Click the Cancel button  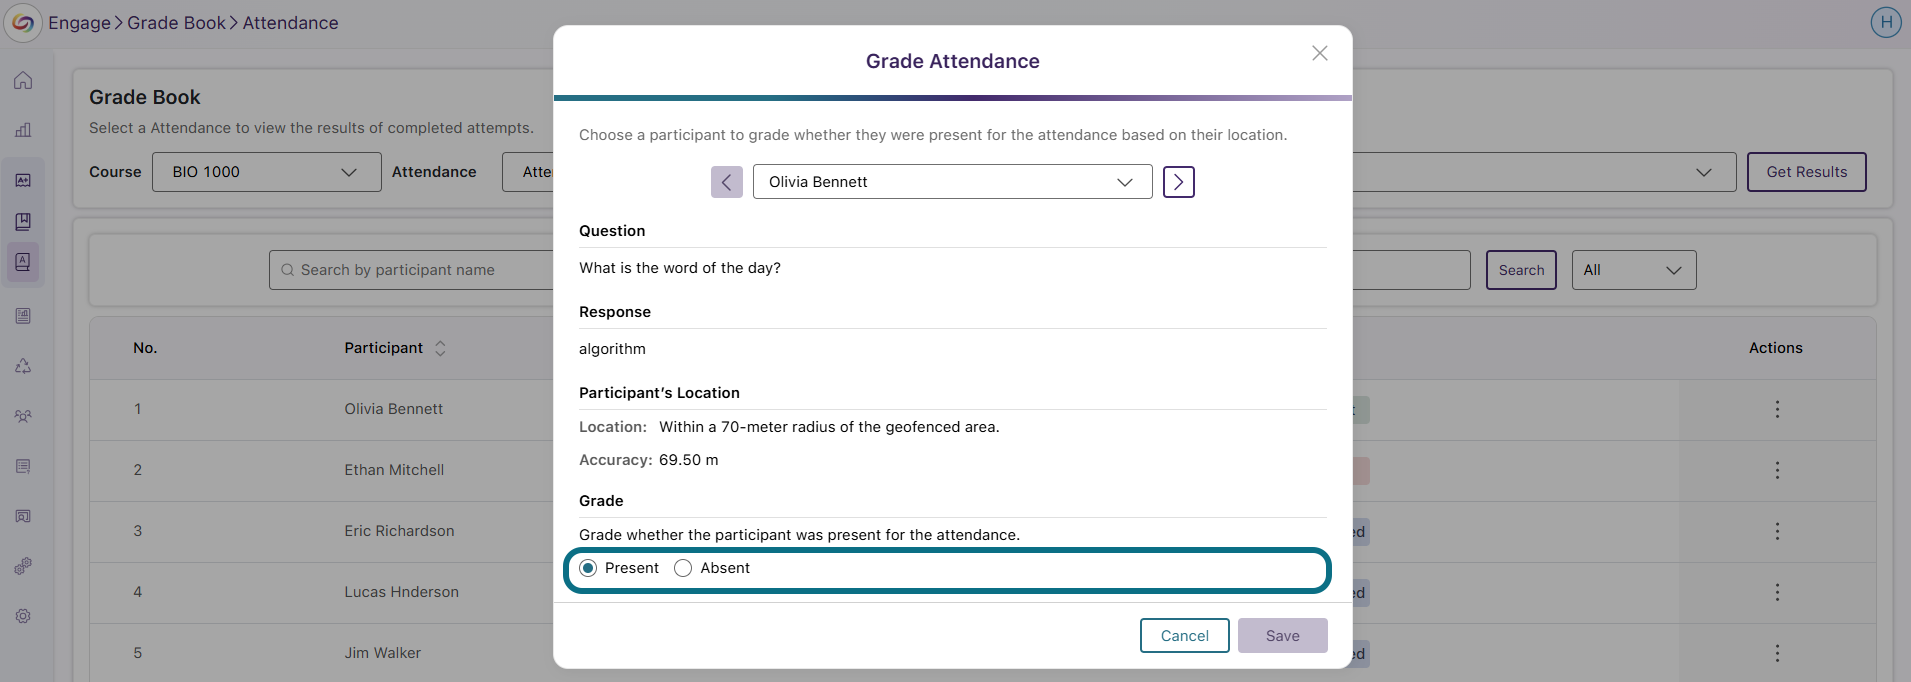click(x=1185, y=636)
